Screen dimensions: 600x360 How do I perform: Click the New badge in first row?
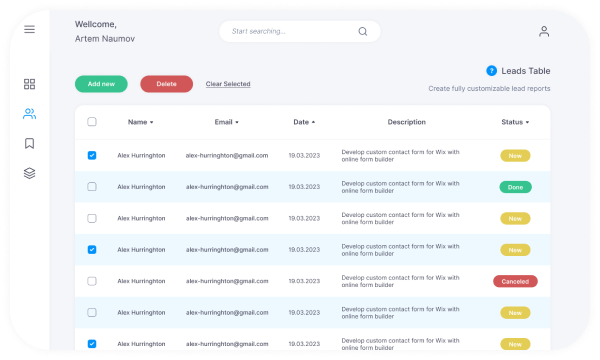(x=515, y=156)
